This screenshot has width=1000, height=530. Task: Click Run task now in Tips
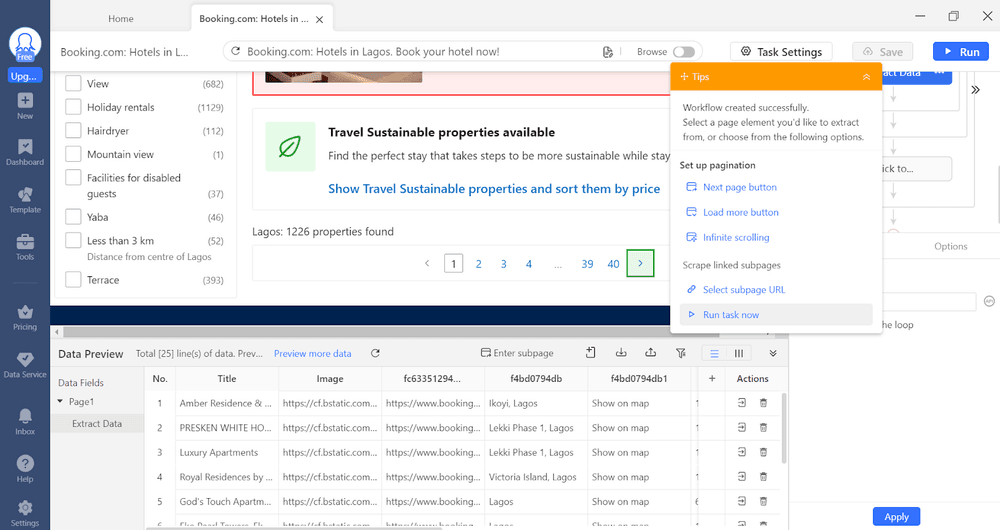776,314
